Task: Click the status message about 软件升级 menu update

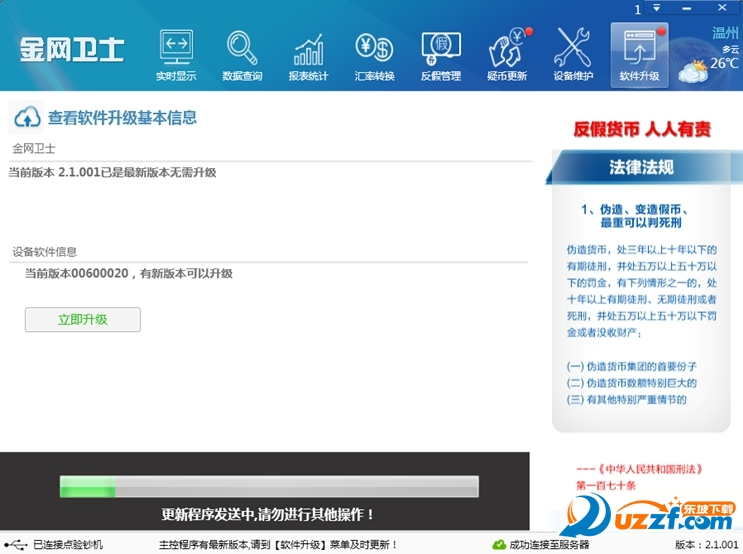Action: pos(278,545)
